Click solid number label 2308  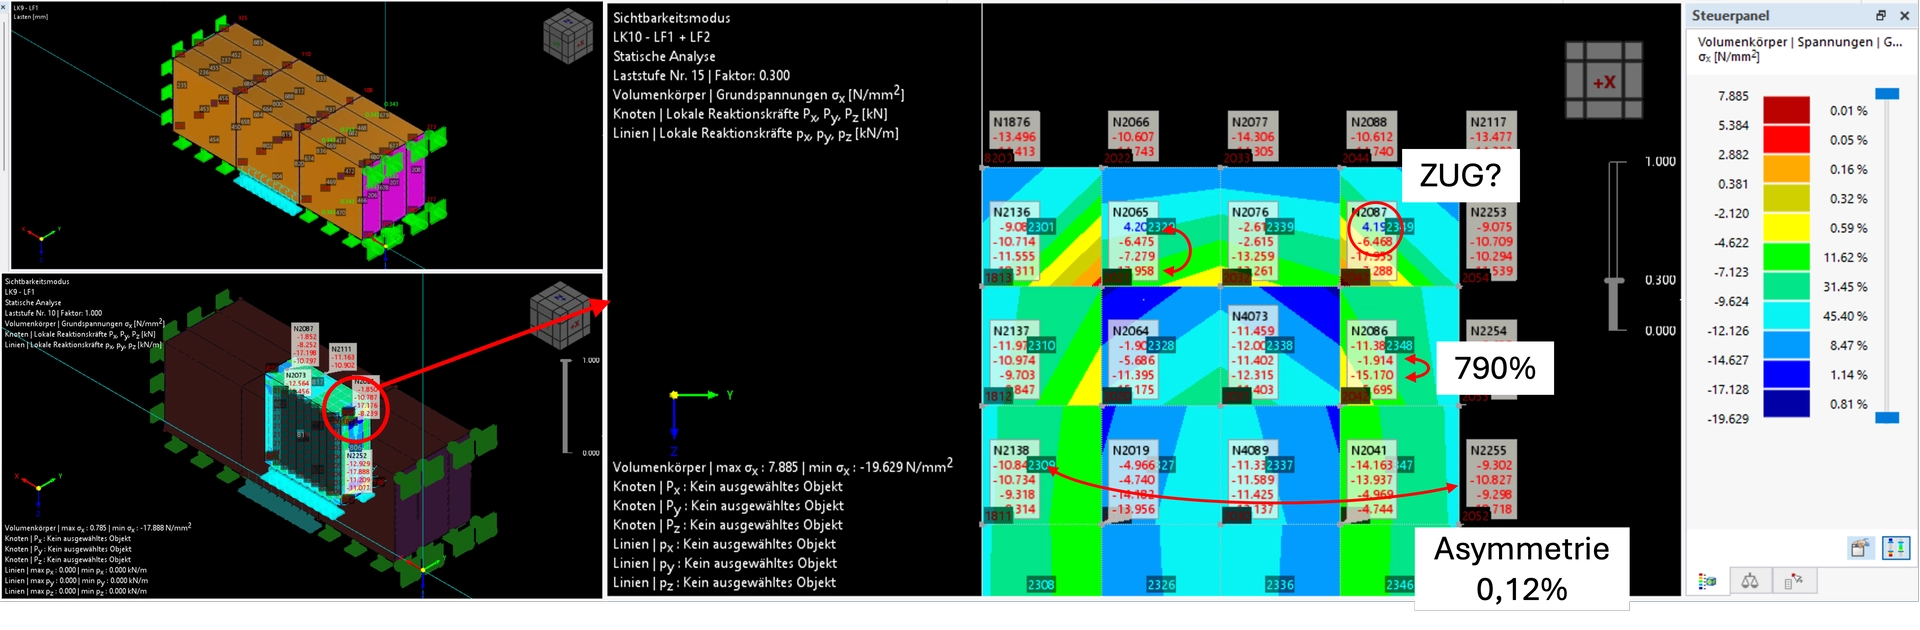click(1041, 585)
